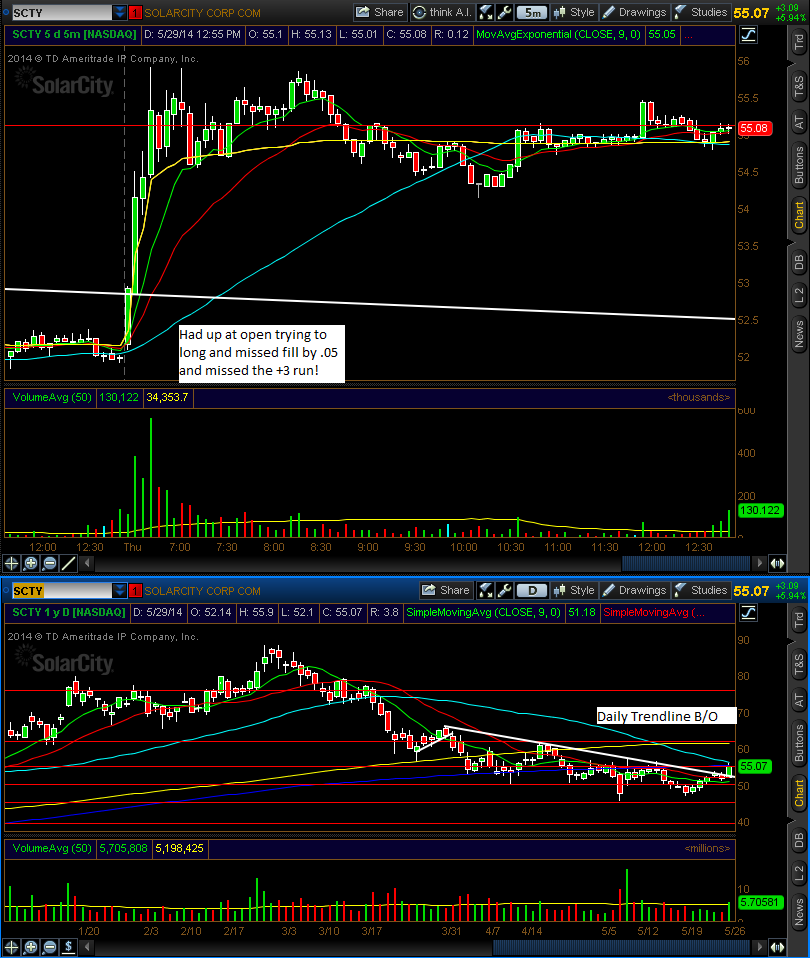The image size is (810, 958).
Task: Toggle the DB sidebar tab on daily chart
Action: tap(799, 841)
